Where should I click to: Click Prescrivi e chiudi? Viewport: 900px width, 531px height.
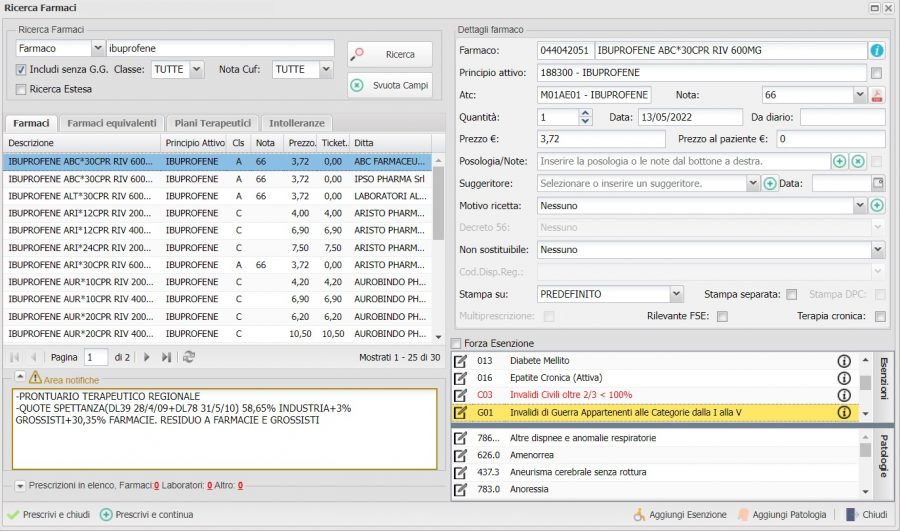pyautogui.click(x=49, y=515)
